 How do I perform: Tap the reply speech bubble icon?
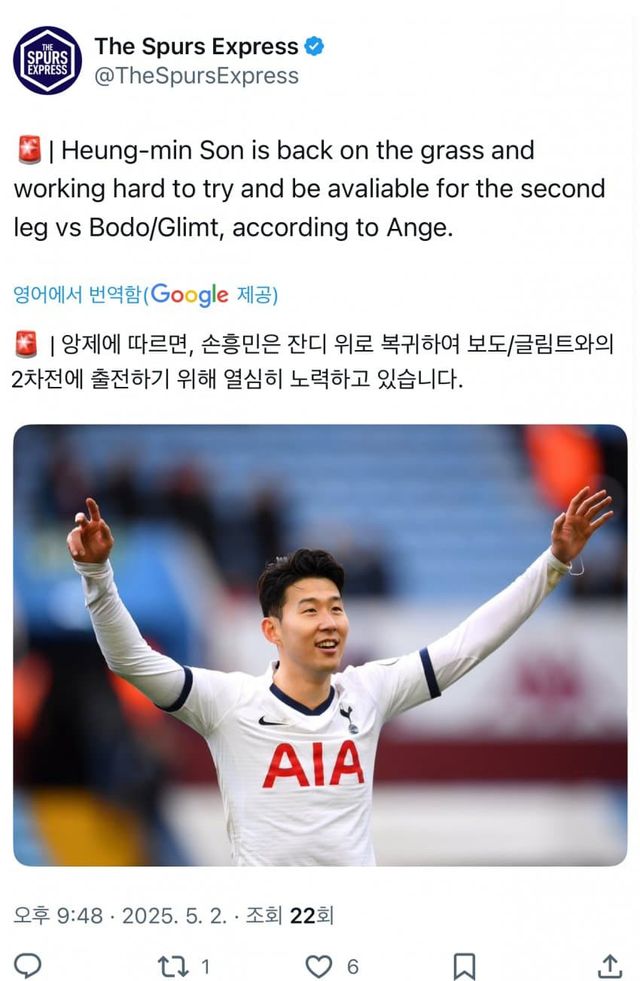pyautogui.click(x=28, y=965)
